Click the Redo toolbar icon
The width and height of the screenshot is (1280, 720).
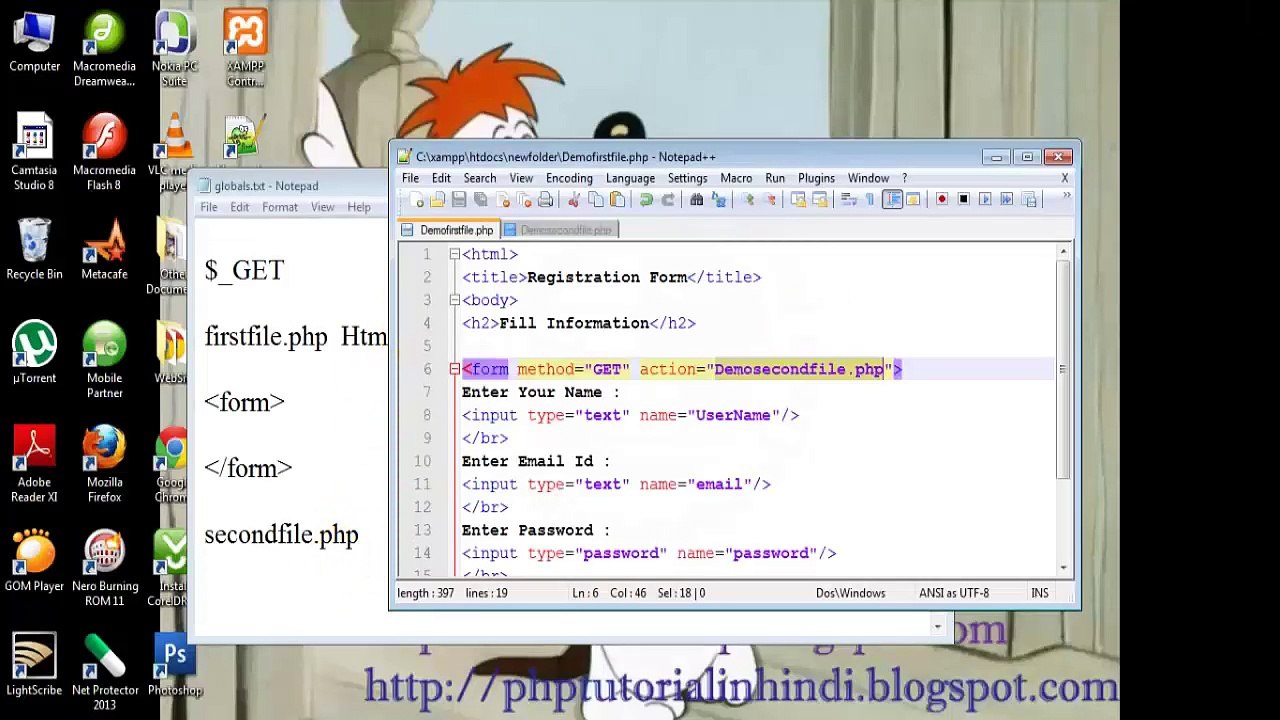(668, 200)
